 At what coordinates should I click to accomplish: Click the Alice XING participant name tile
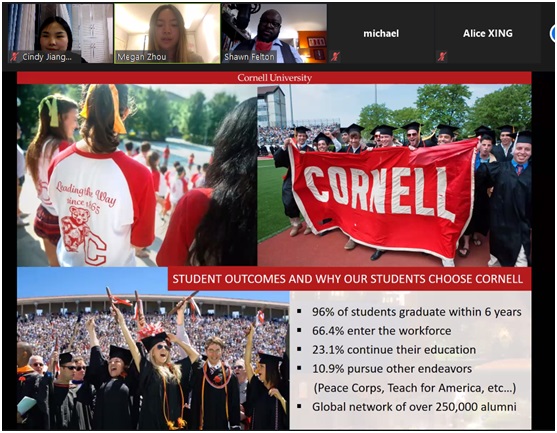click(487, 33)
